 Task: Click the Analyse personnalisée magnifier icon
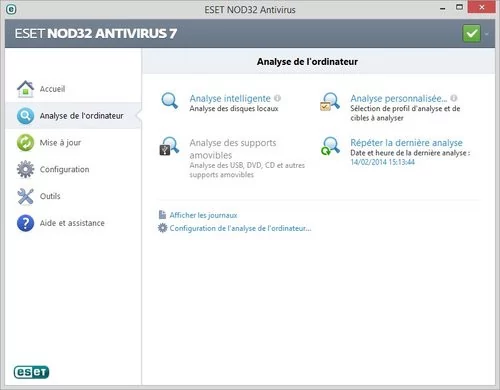pyautogui.click(x=330, y=102)
